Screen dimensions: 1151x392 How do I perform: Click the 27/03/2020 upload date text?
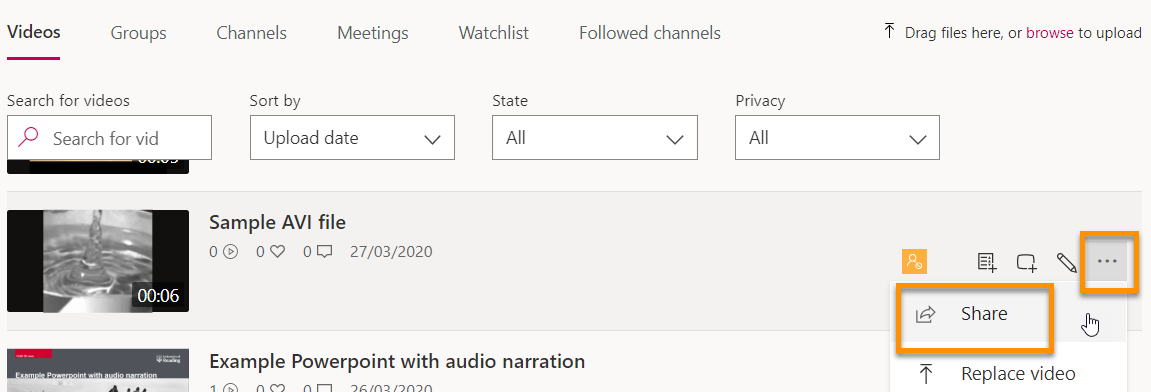point(391,252)
